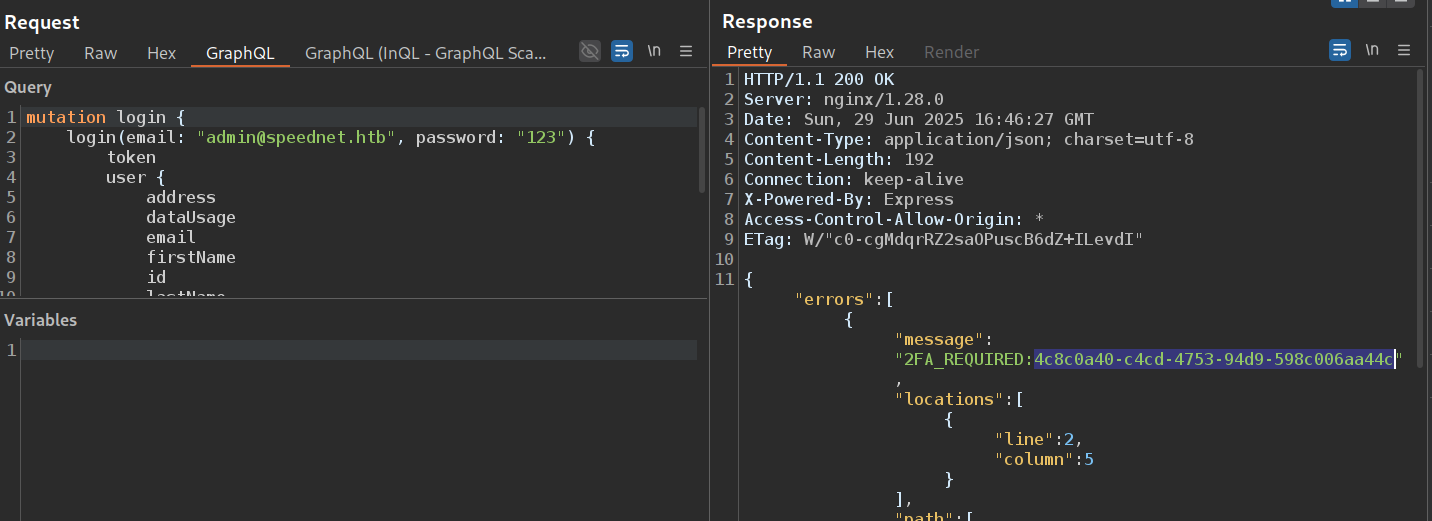Select the response Render tab
The width and height of the screenshot is (1432, 521).
pyautogui.click(x=951, y=52)
